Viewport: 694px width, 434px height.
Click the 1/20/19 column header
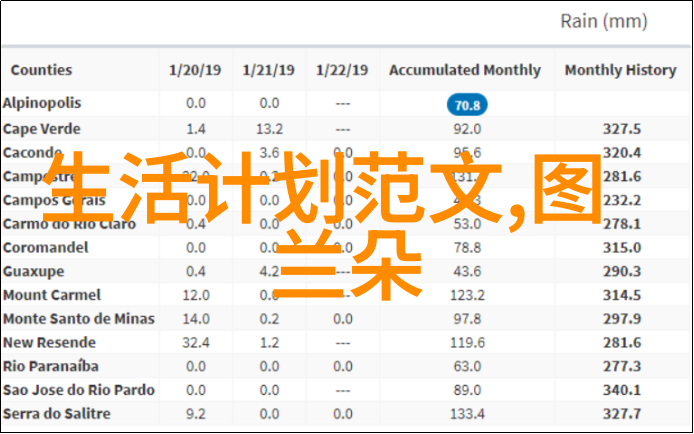pyautogui.click(x=195, y=71)
